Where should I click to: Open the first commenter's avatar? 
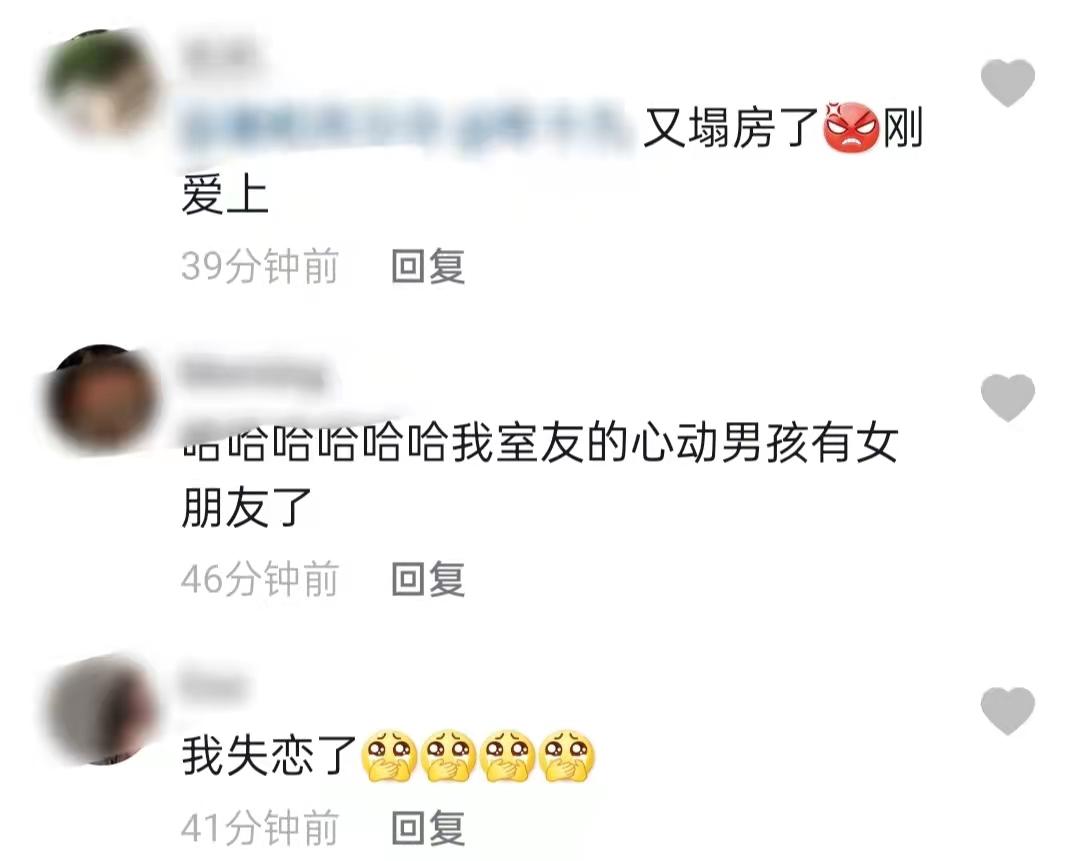[102, 86]
